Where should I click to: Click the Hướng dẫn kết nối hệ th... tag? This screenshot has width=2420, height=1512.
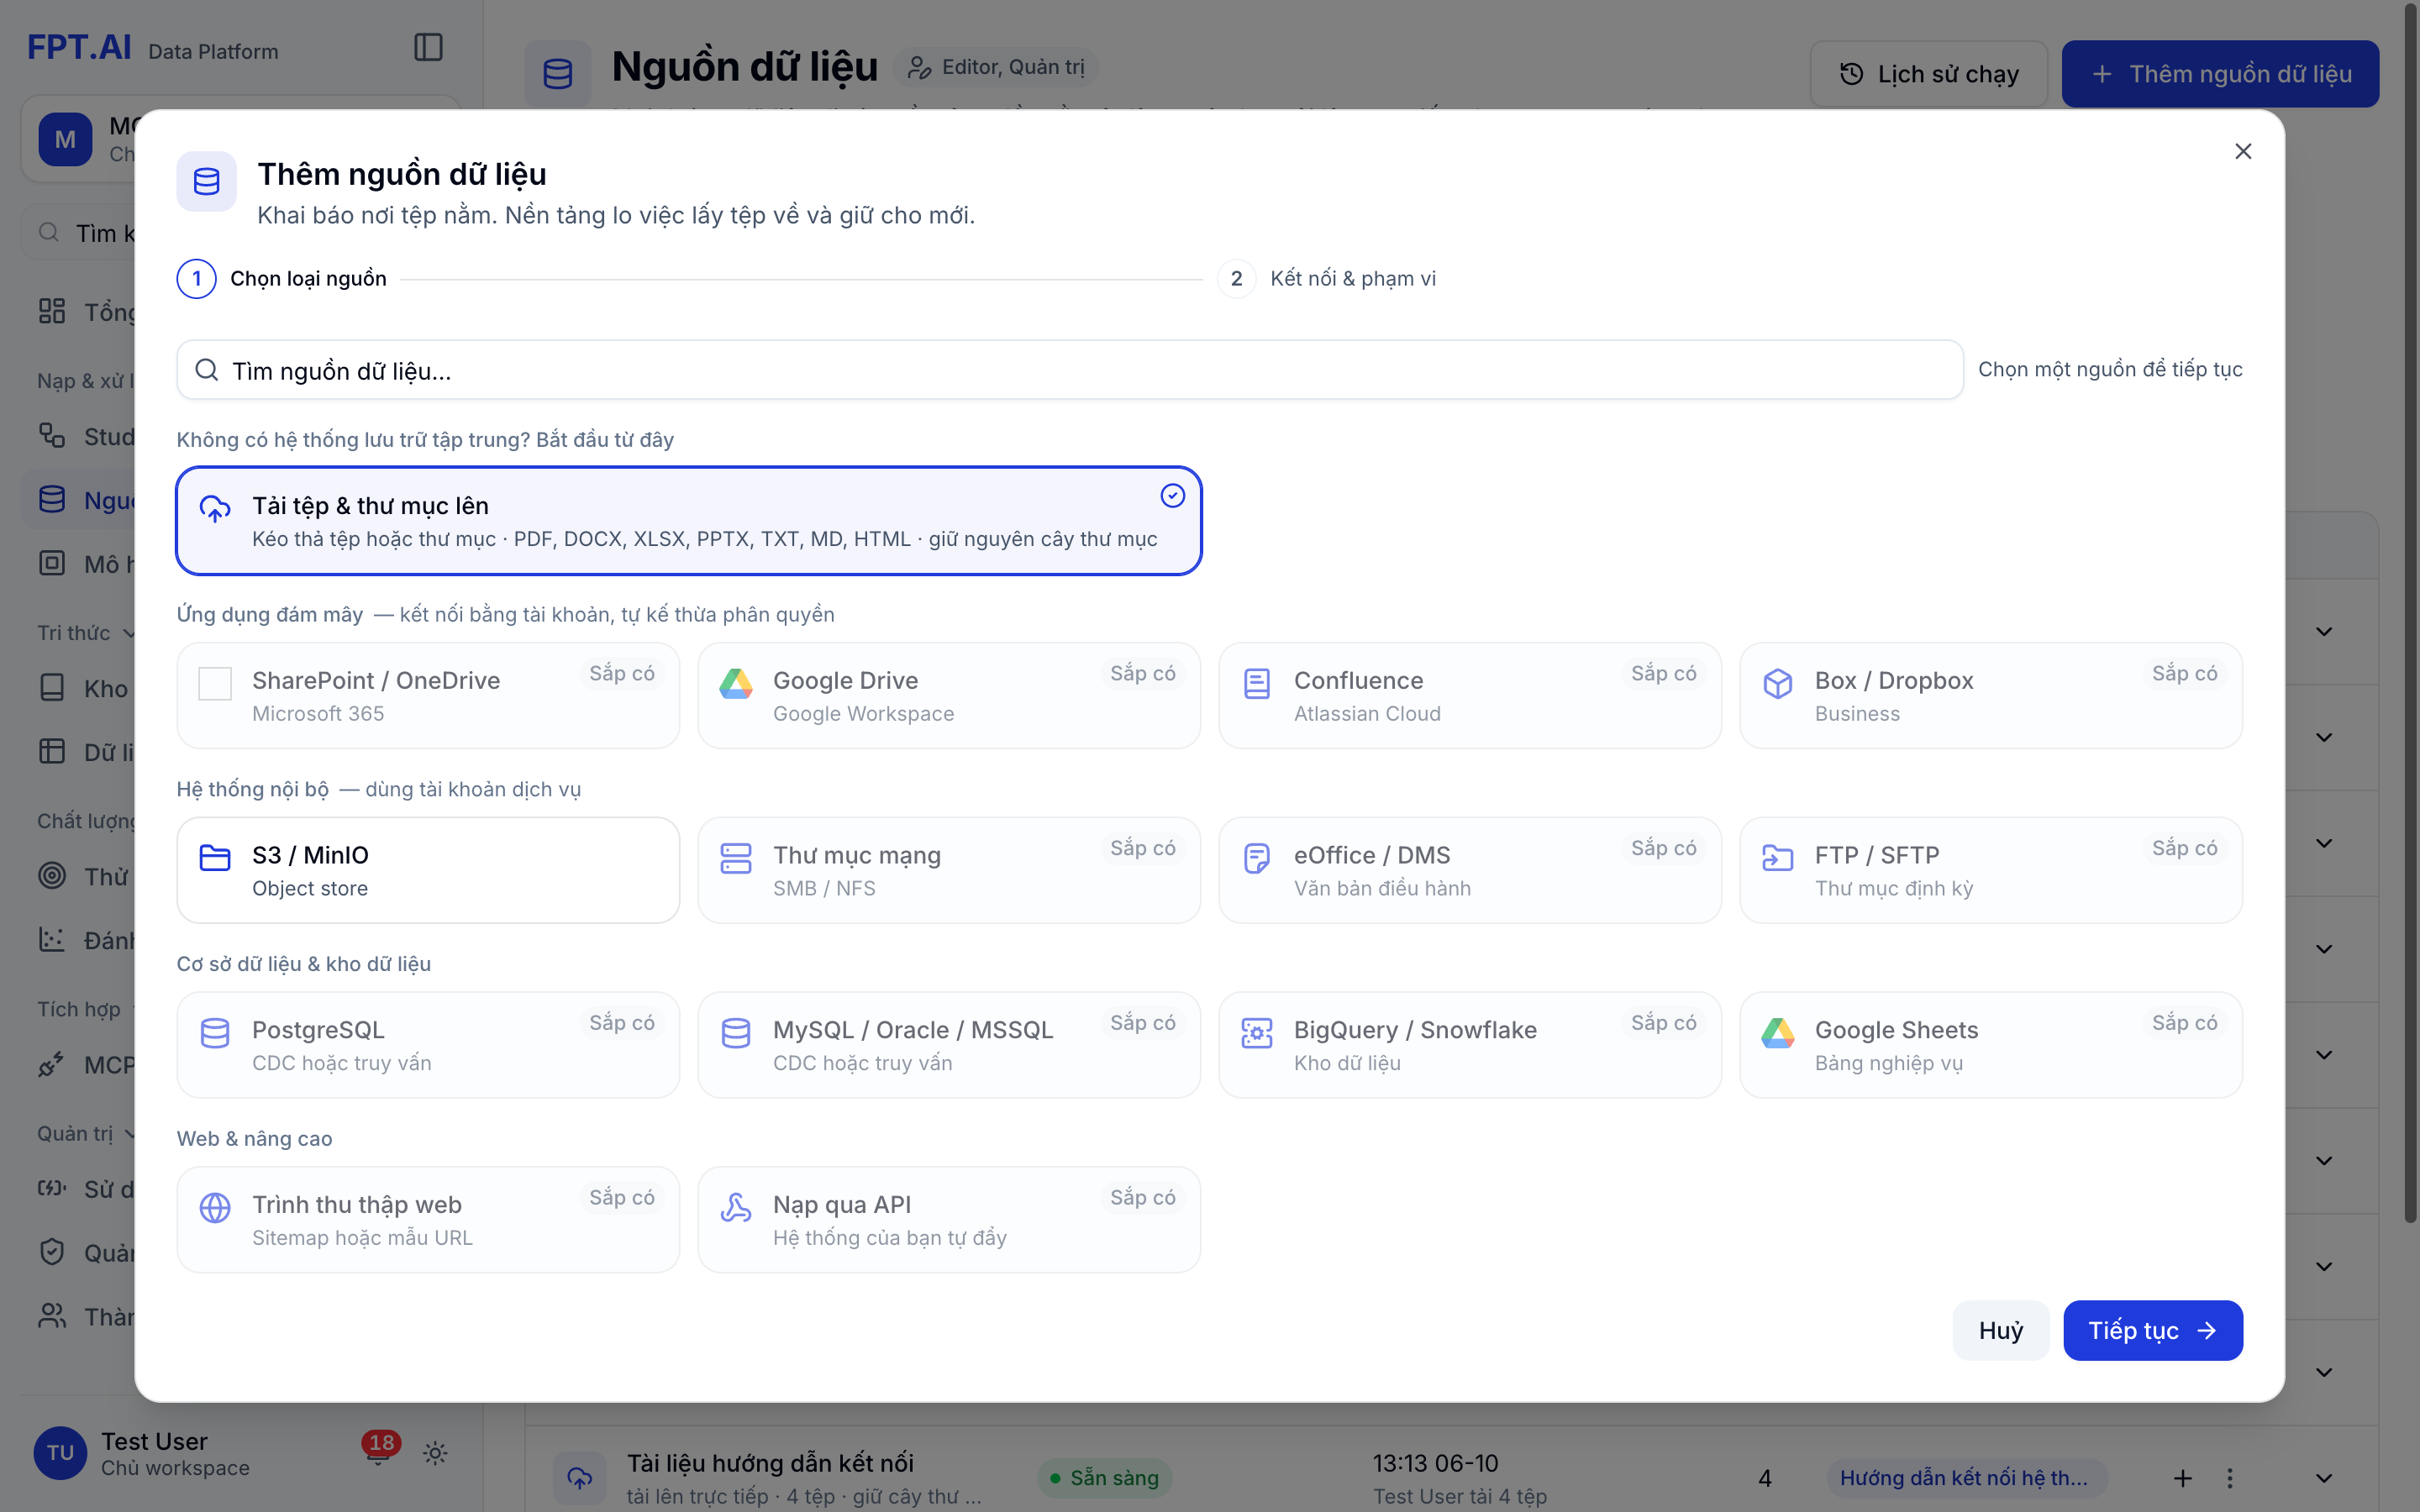click(x=1967, y=1478)
